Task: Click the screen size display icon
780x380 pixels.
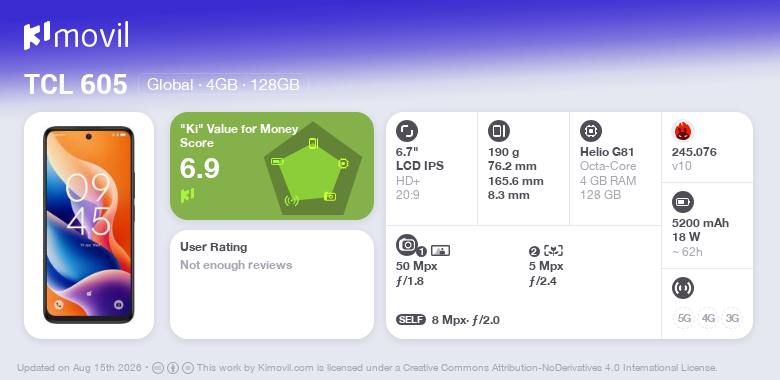Action: coord(407,131)
